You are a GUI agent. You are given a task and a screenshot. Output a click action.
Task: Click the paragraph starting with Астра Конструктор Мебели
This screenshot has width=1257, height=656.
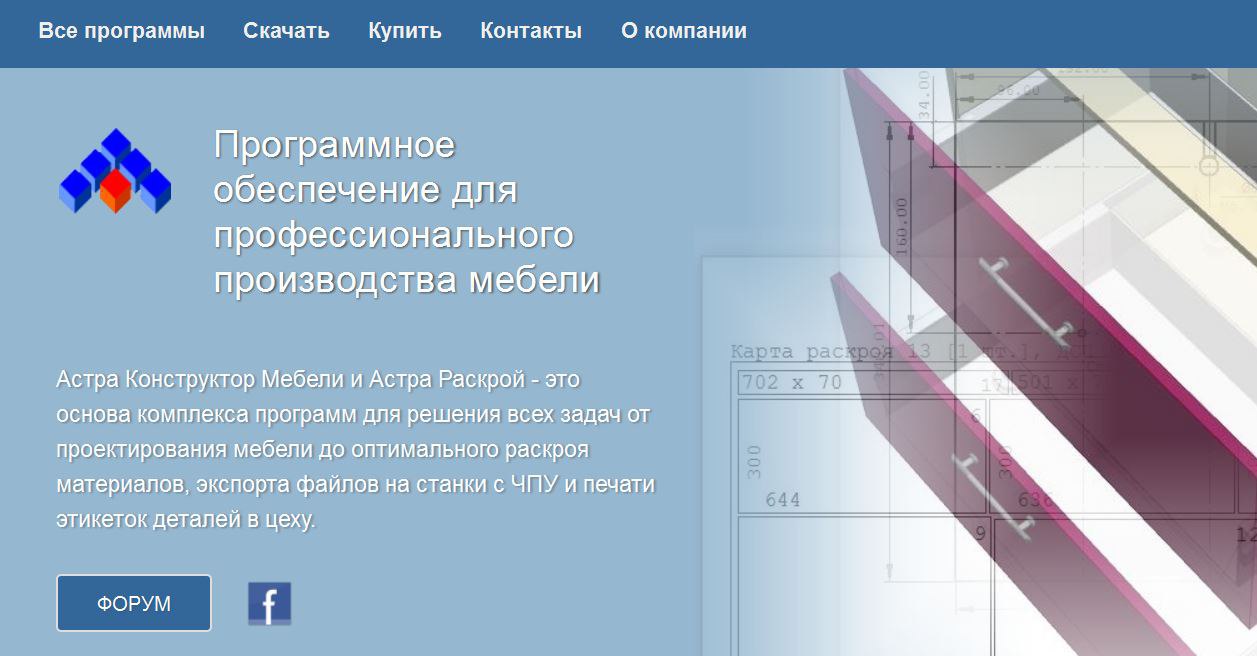click(356, 450)
